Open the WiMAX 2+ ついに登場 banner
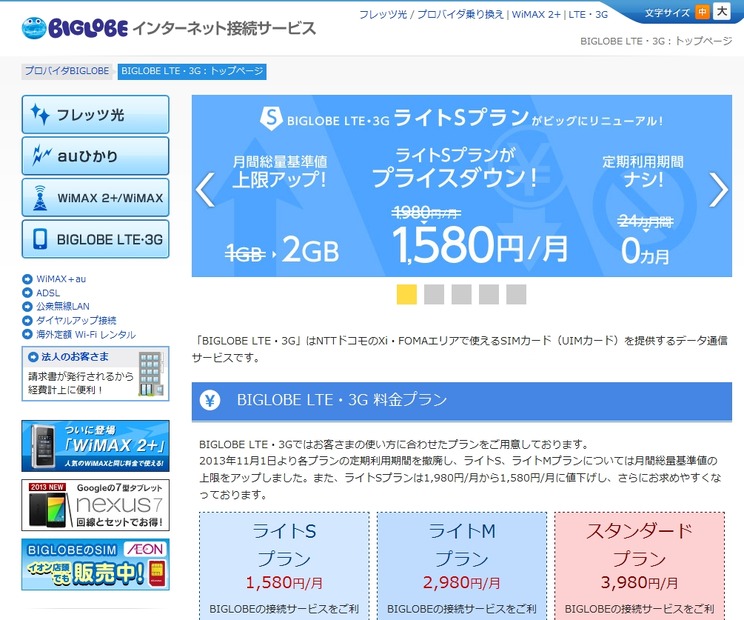The image size is (744, 620). click(95, 446)
